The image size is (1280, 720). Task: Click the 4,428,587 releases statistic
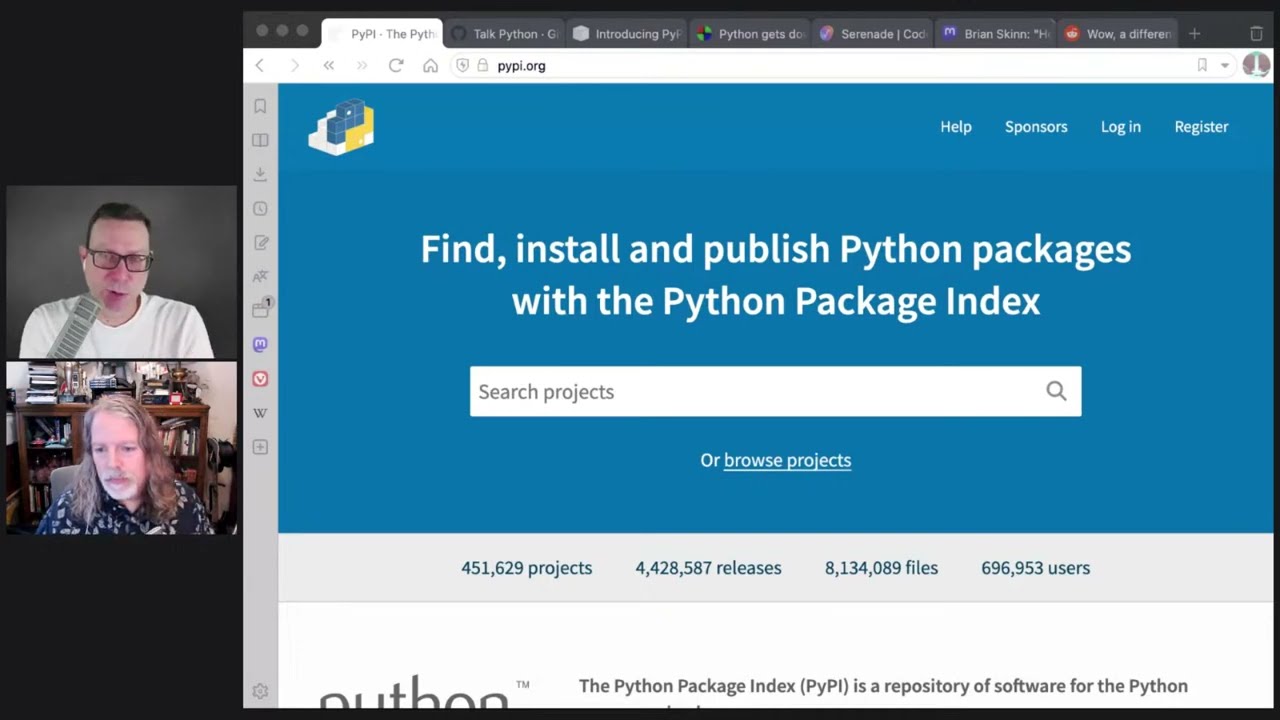click(x=708, y=567)
